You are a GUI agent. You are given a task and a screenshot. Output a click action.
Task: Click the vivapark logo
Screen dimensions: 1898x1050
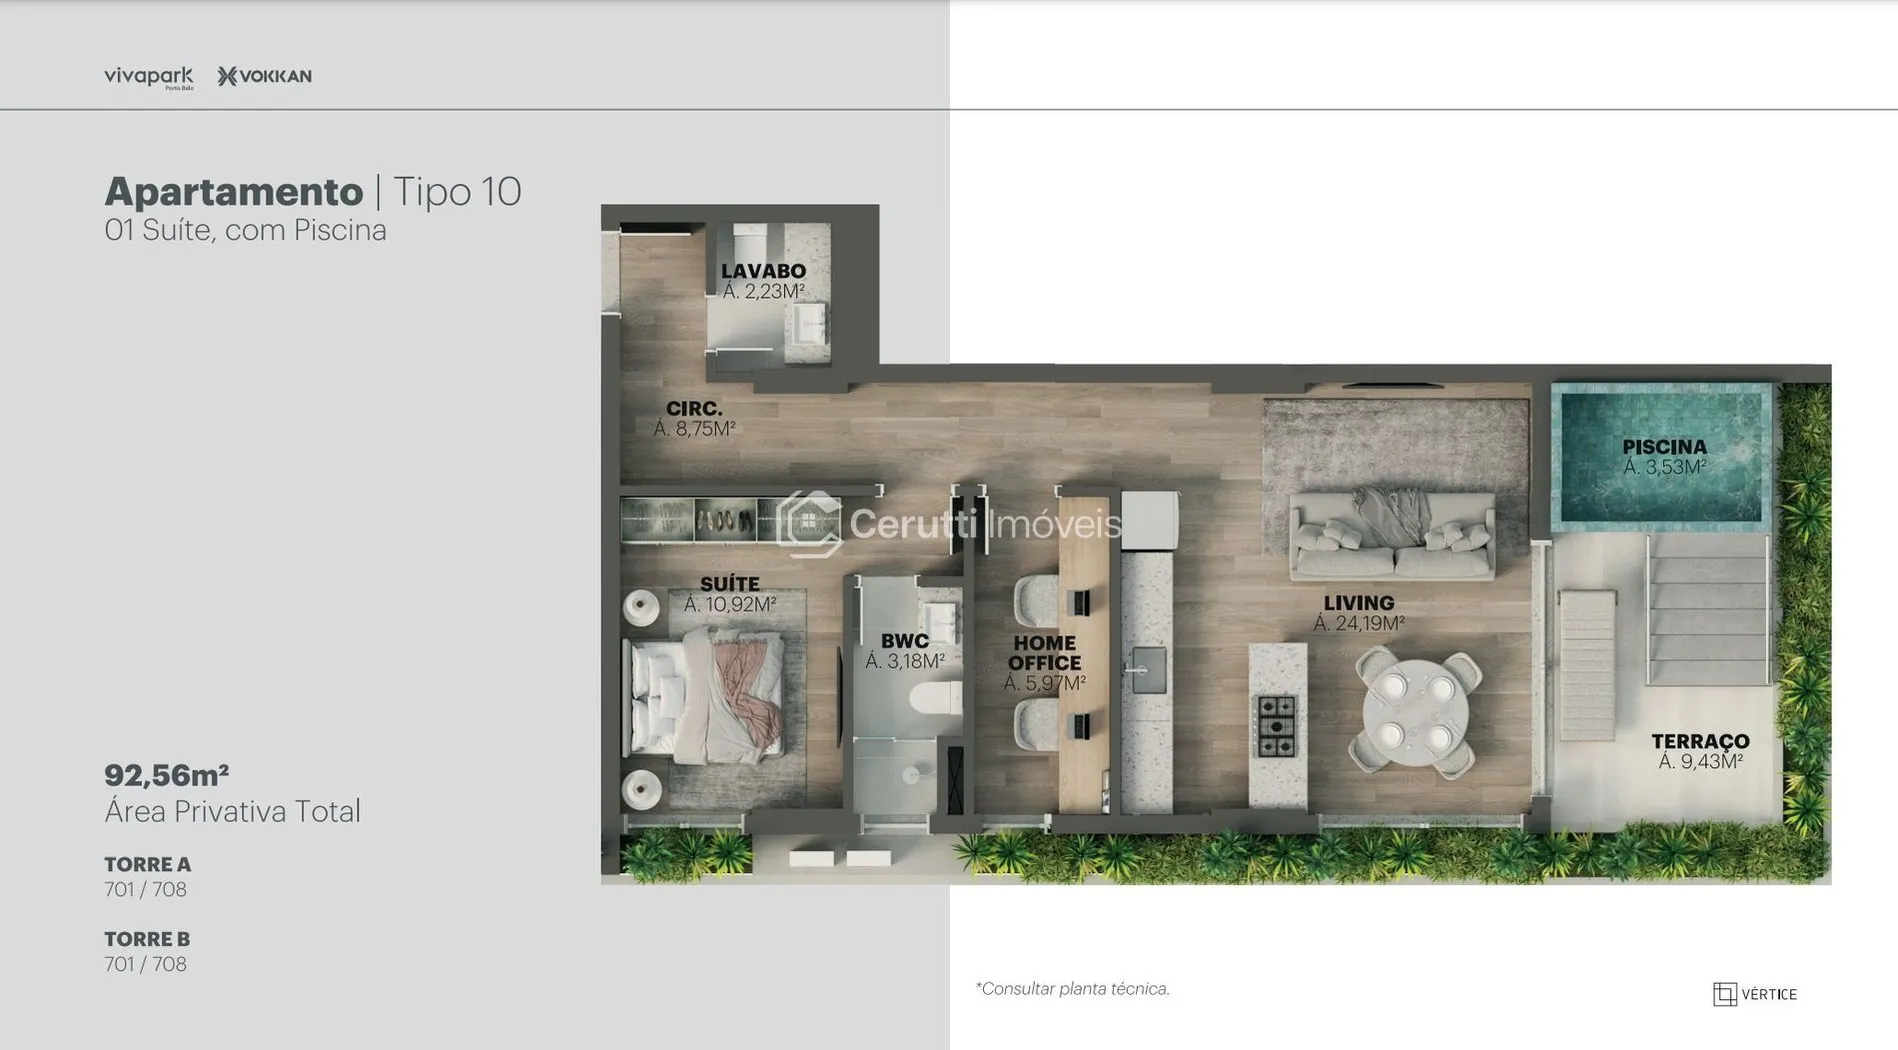point(148,77)
